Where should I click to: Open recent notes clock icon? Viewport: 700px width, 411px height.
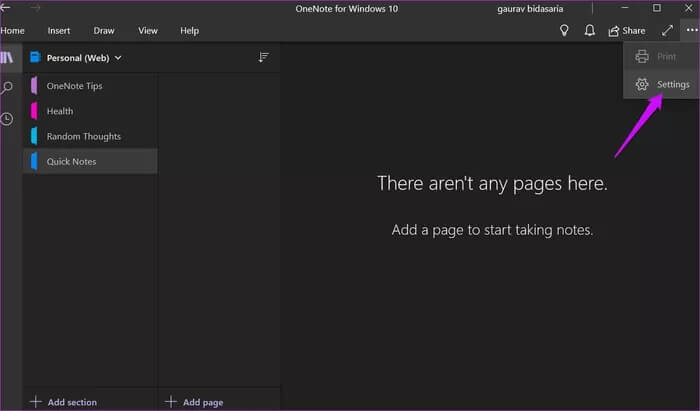pos(7,119)
